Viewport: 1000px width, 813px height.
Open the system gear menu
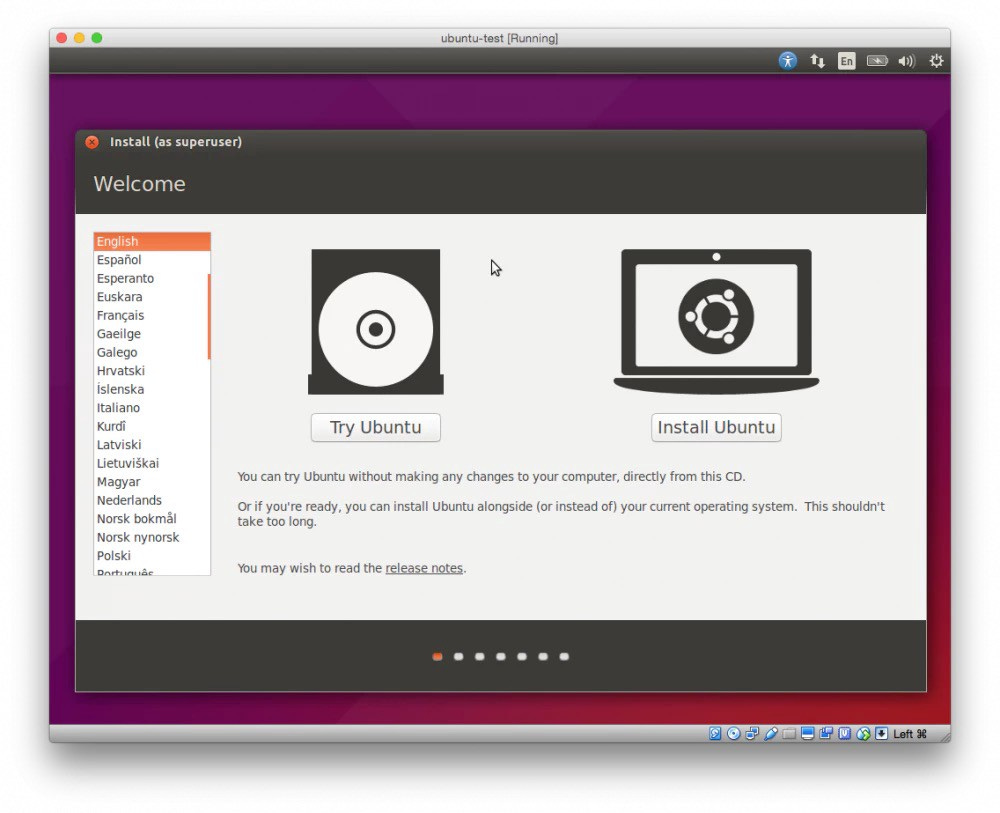point(936,61)
